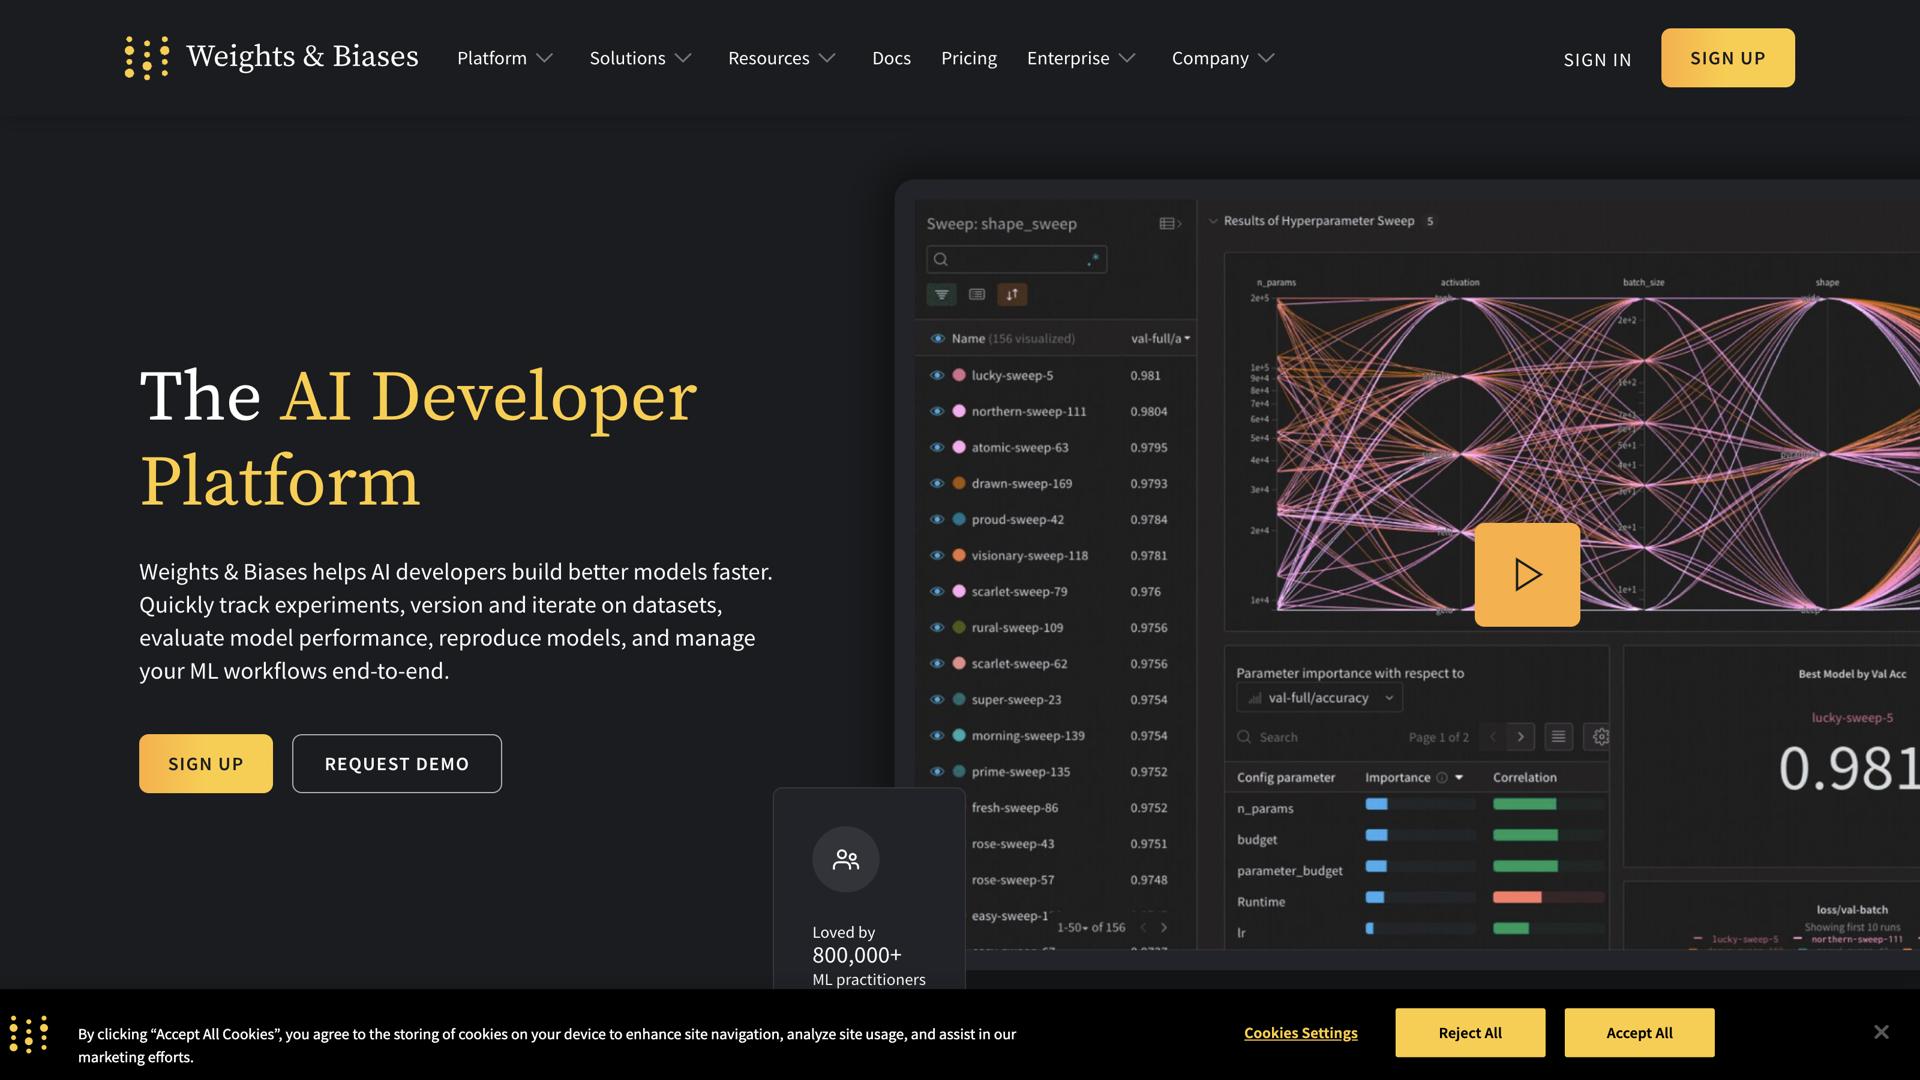1920x1080 pixels.
Task: Click the Weights & Biases logo icon
Action: click(147, 58)
